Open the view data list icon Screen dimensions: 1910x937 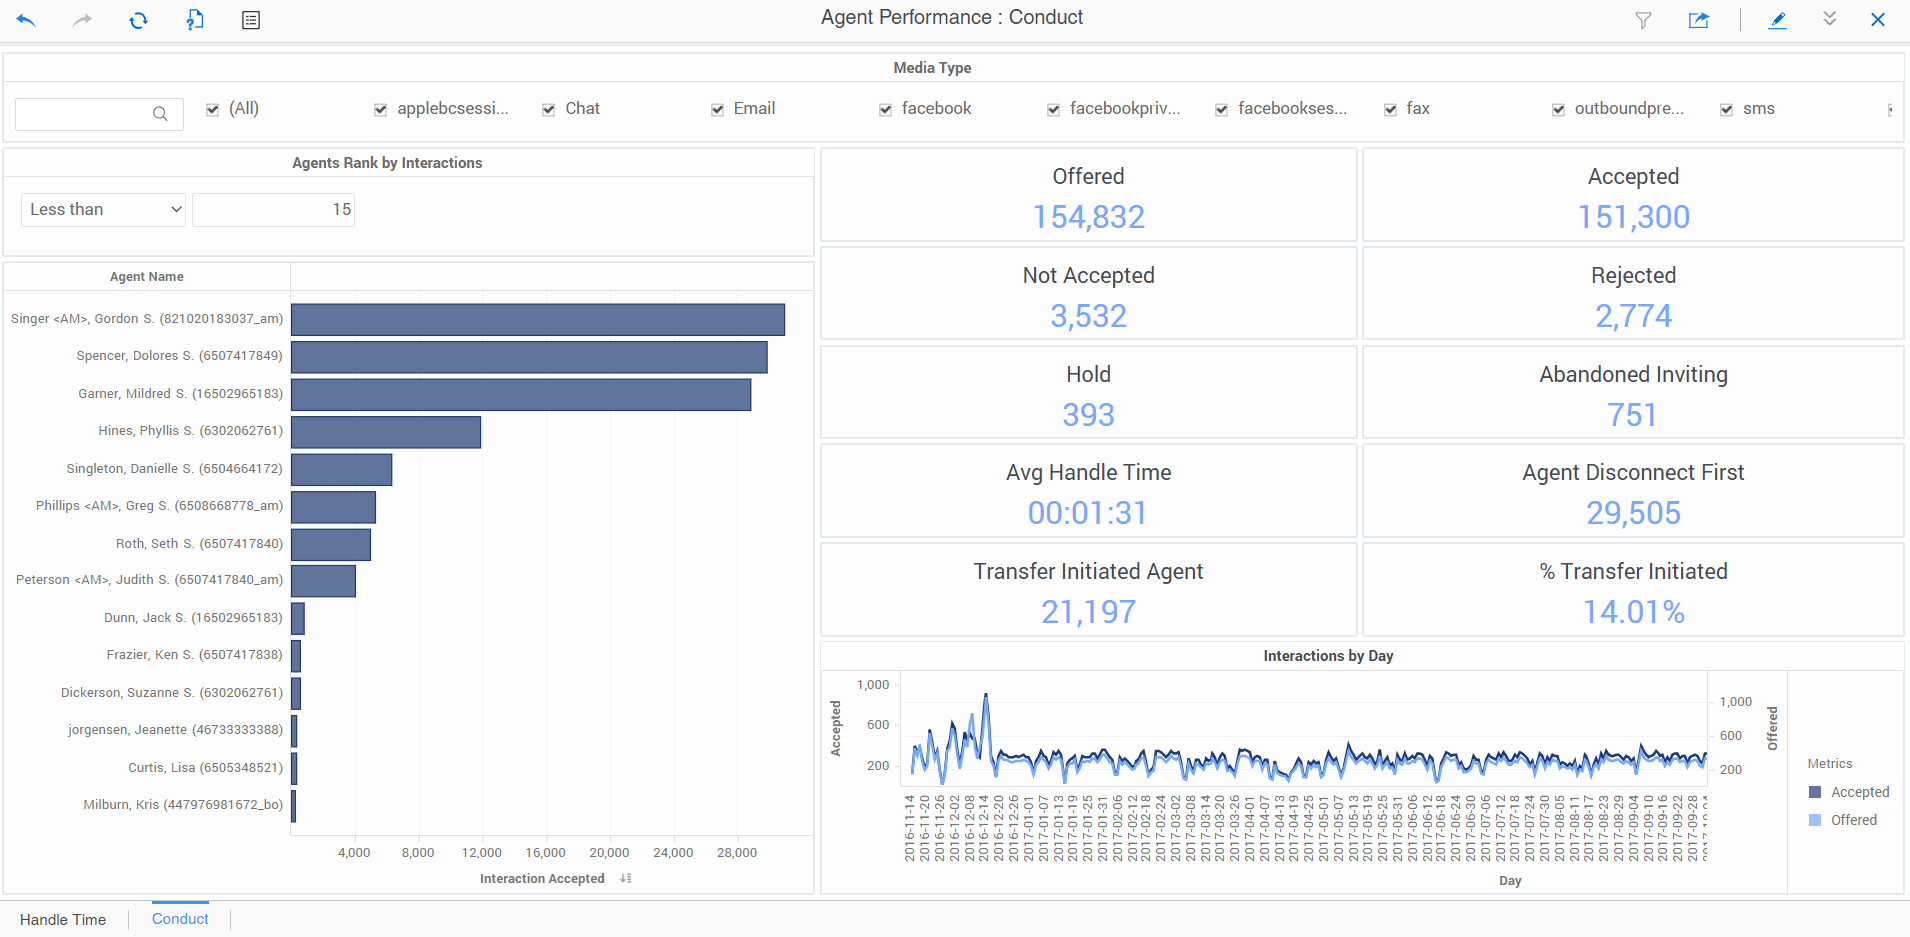click(x=250, y=19)
